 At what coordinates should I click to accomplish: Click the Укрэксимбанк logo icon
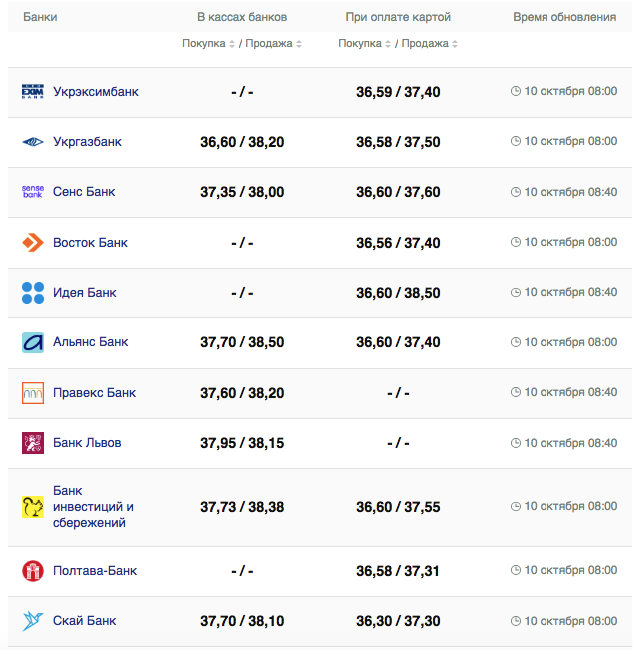[x=33, y=92]
